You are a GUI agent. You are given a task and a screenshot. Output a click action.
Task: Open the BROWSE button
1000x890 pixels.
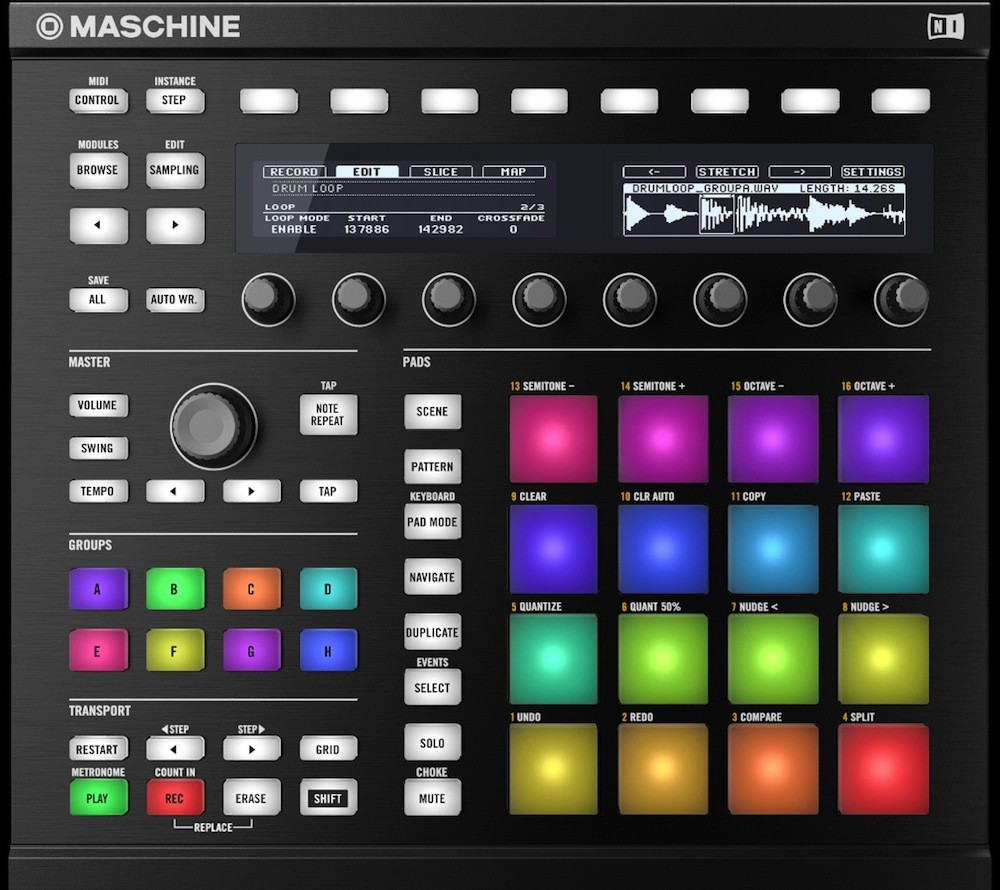click(98, 170)
